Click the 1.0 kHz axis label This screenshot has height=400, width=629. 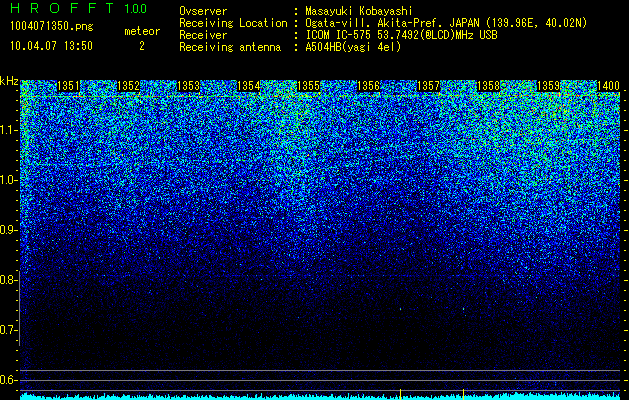coord(8,180)
